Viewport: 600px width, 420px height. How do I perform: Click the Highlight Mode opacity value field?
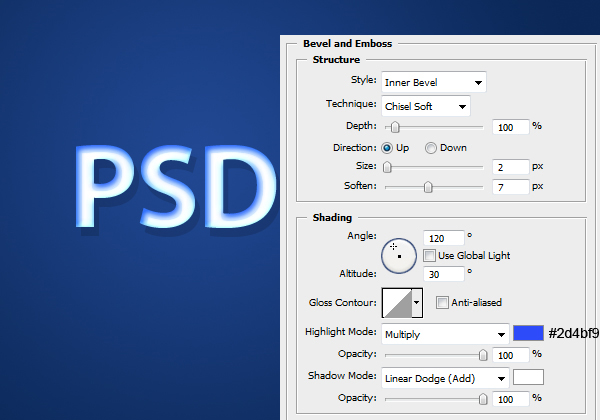click(x=510, y=355)
